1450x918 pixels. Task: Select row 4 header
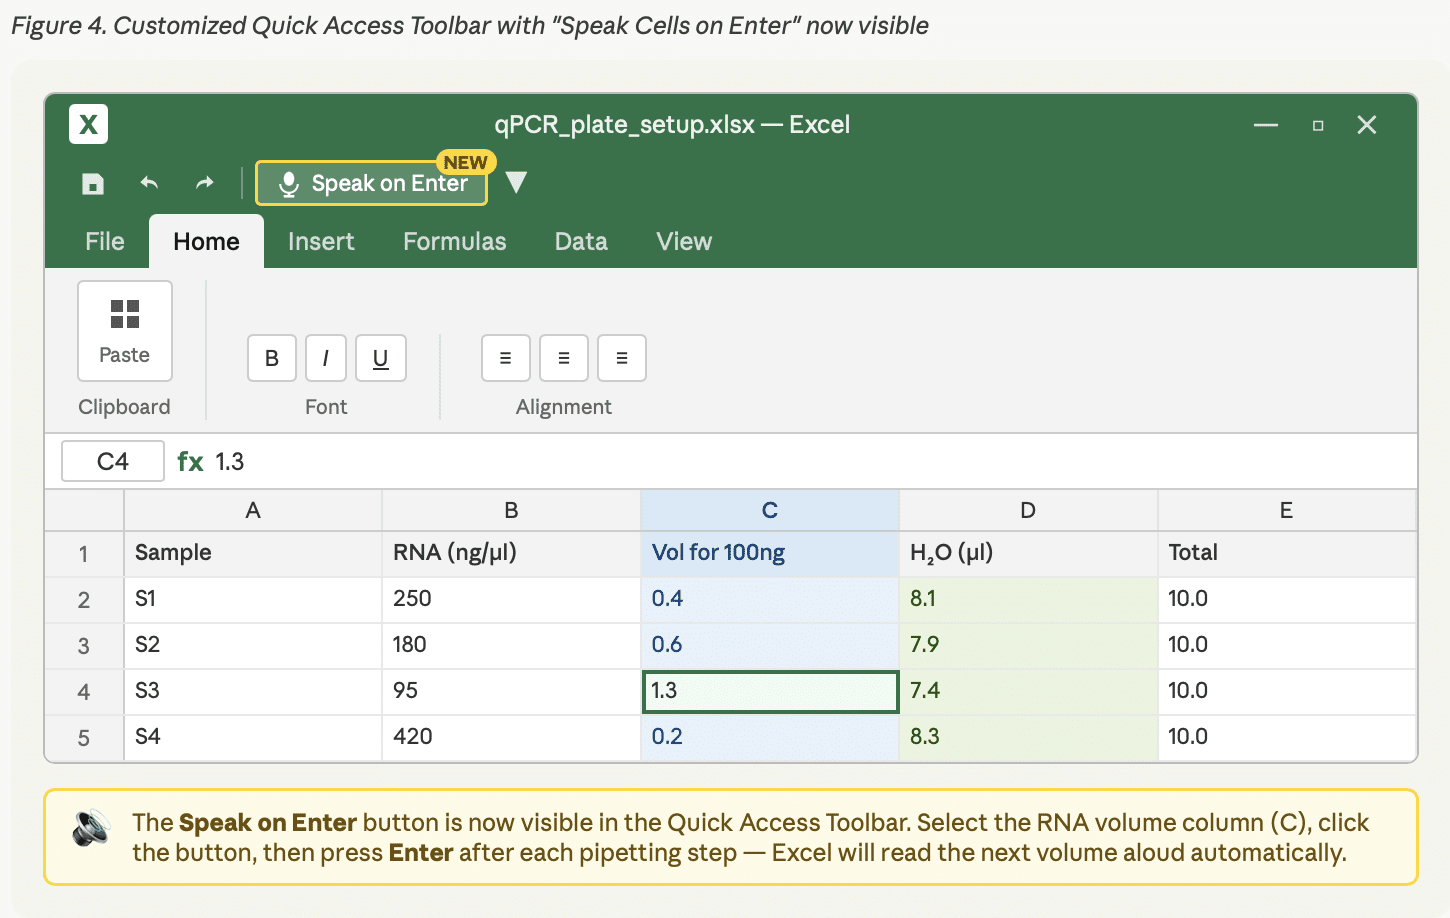pyautogui.click(x=84, y=691)
